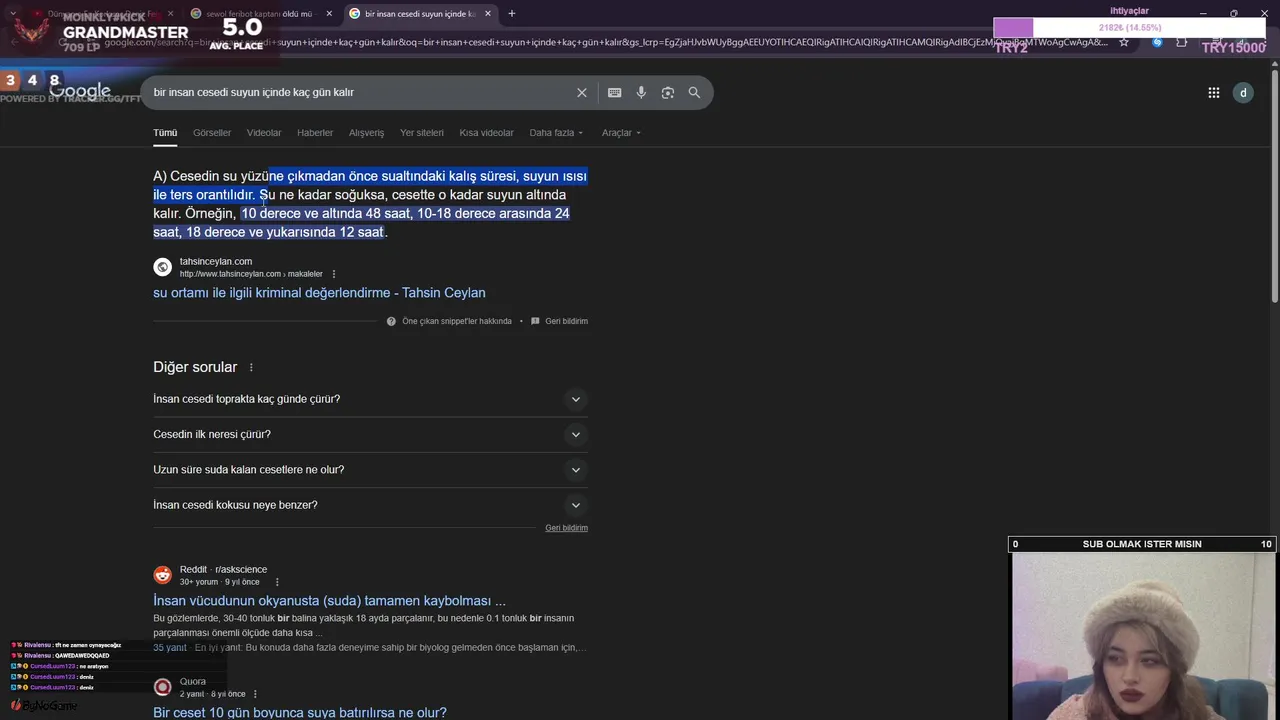This screenshot has height=720, width=1280.
Task: Start voice search with the microphone icon
Action: (x=641, y=92)
